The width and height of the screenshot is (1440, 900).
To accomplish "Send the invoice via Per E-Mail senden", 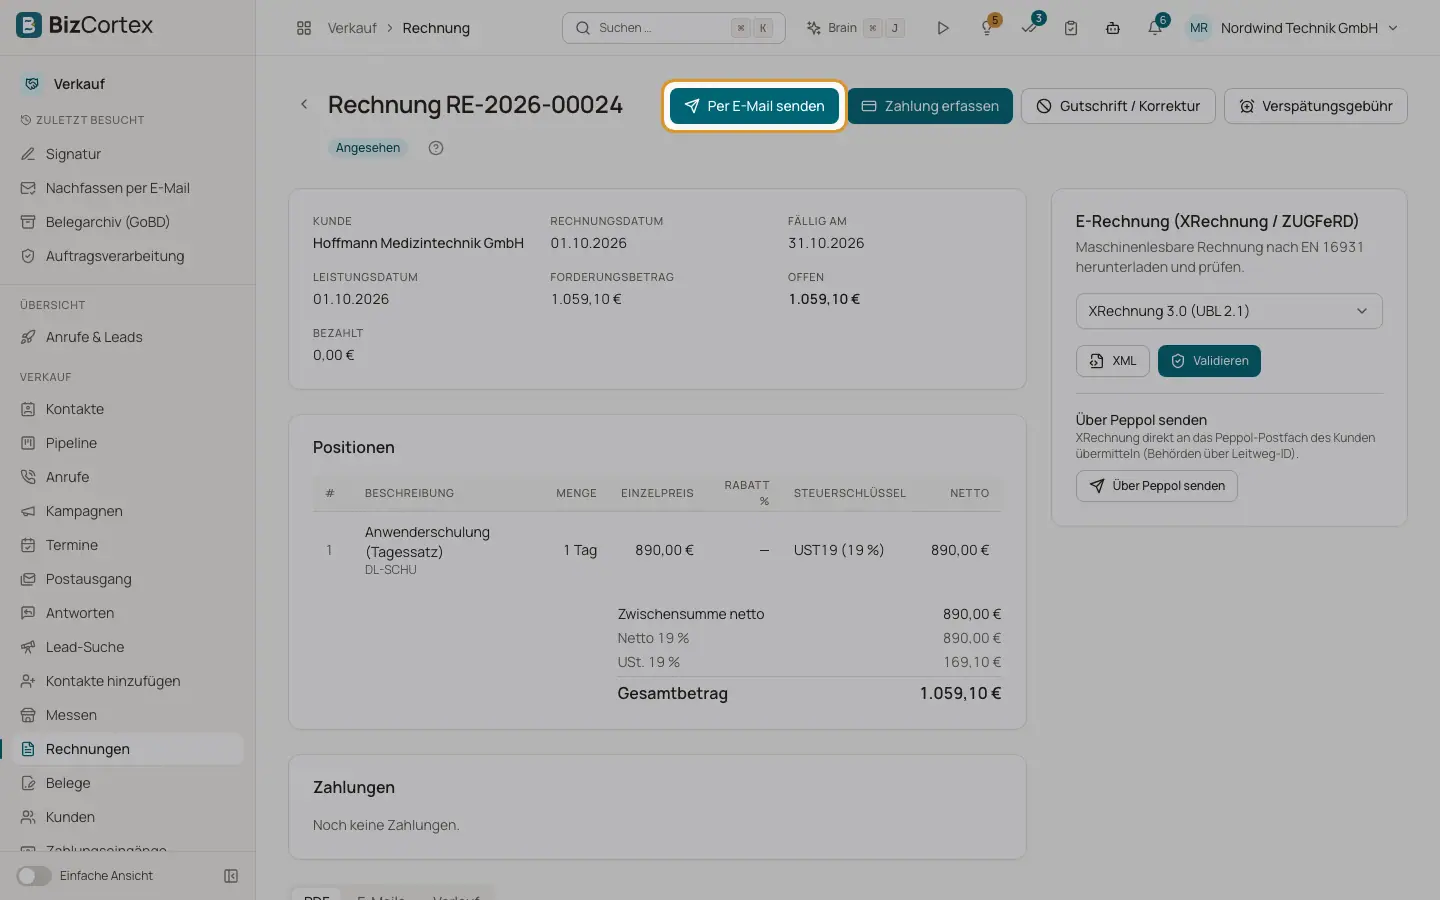I will click(754, 106).
